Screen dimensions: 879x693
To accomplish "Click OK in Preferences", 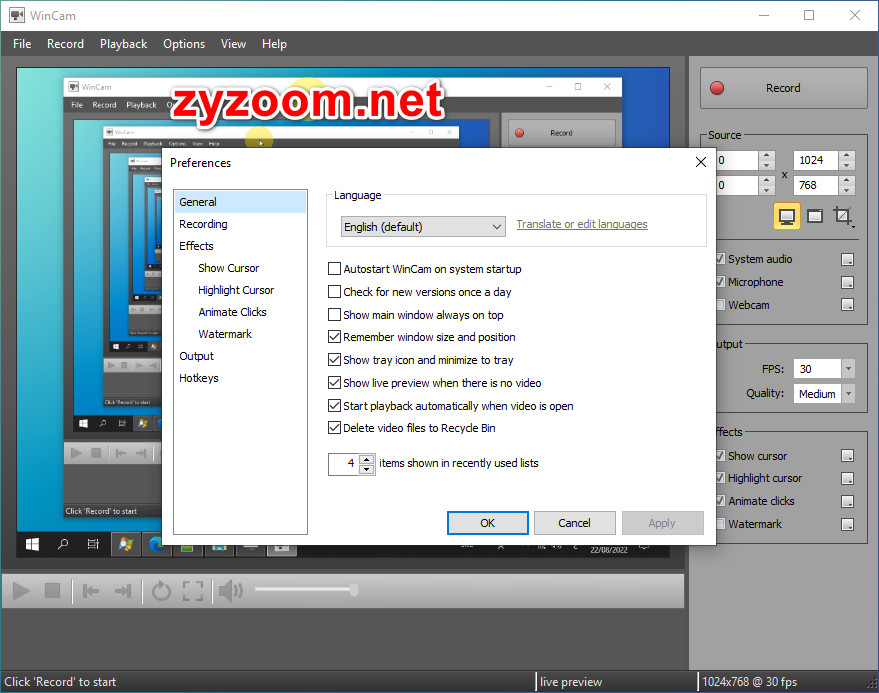I will click(488, 523).
